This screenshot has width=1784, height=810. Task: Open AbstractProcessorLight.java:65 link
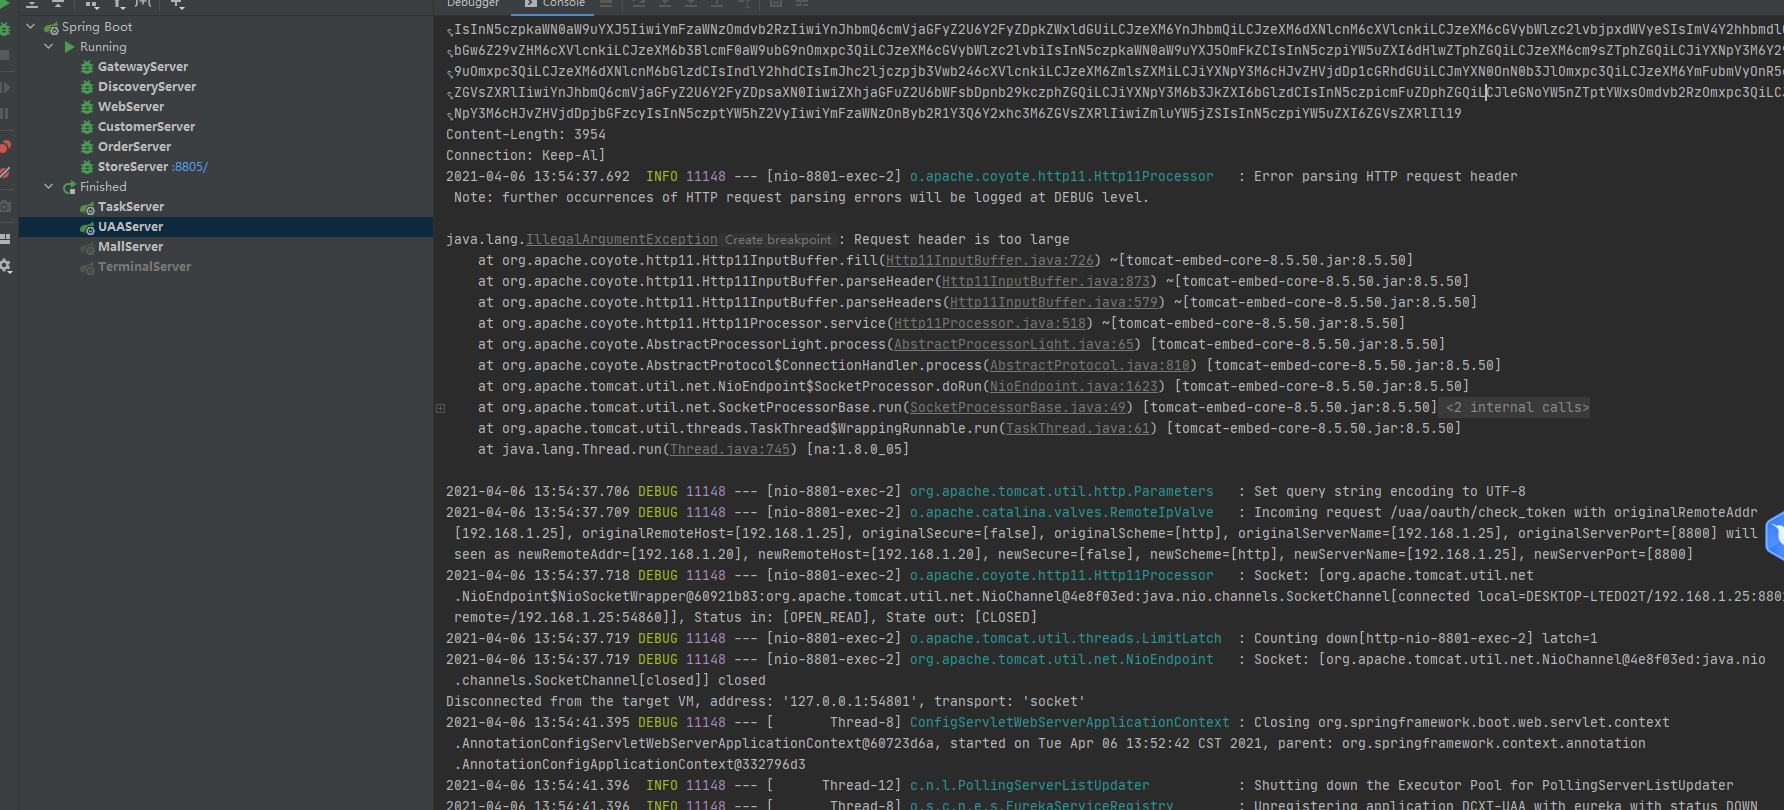(x=1014, y=345)
